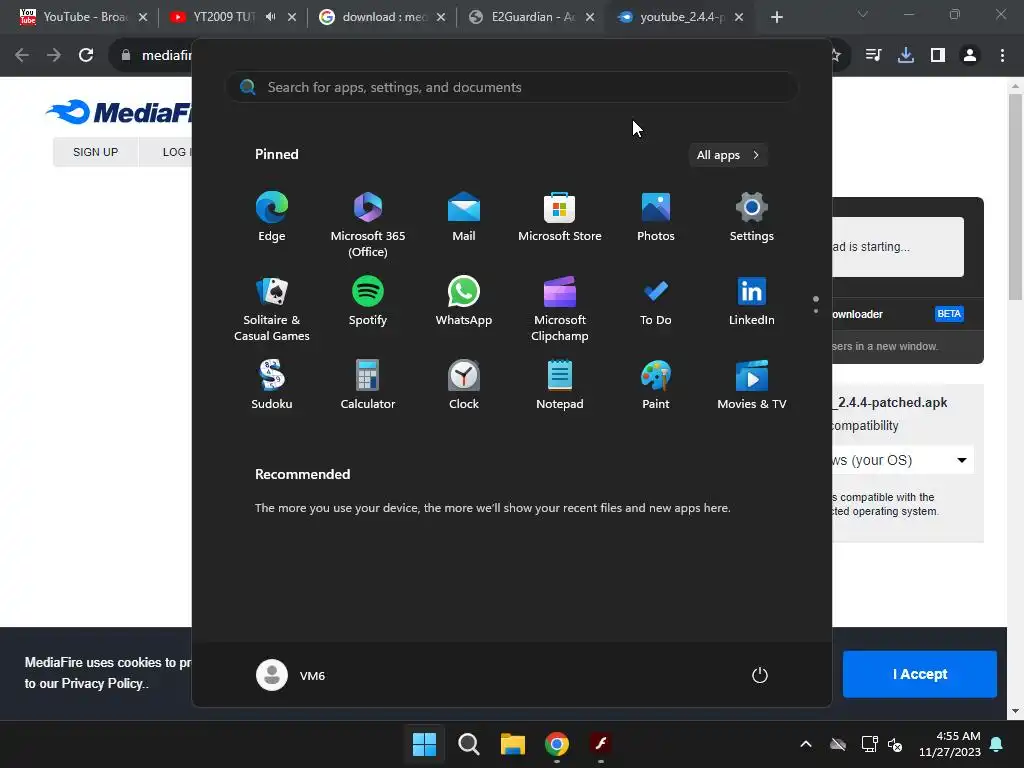Open Settings from pinned apps
Image resolution: width=1024 pixels, height=768 pixels.
click(x=752, y=217)
